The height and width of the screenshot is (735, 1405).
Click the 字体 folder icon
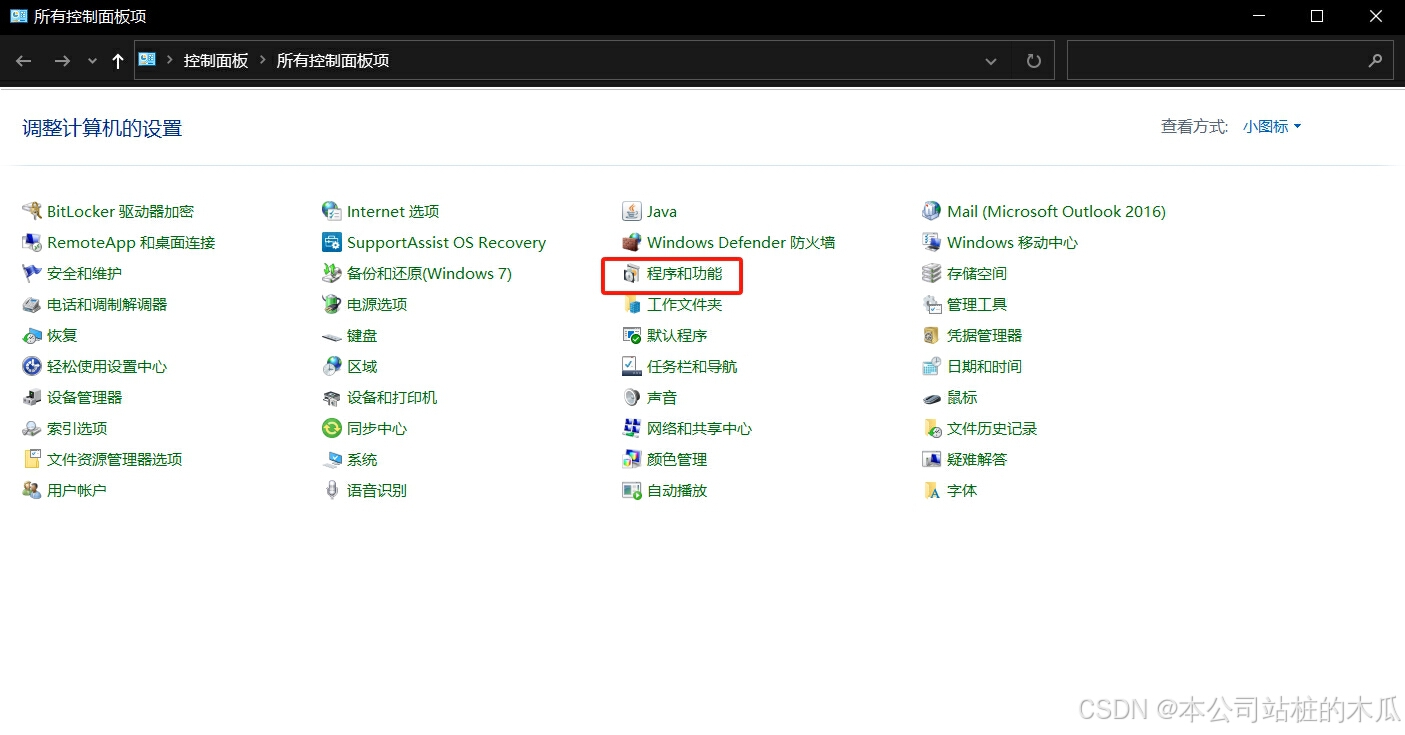tap(931, 490)
